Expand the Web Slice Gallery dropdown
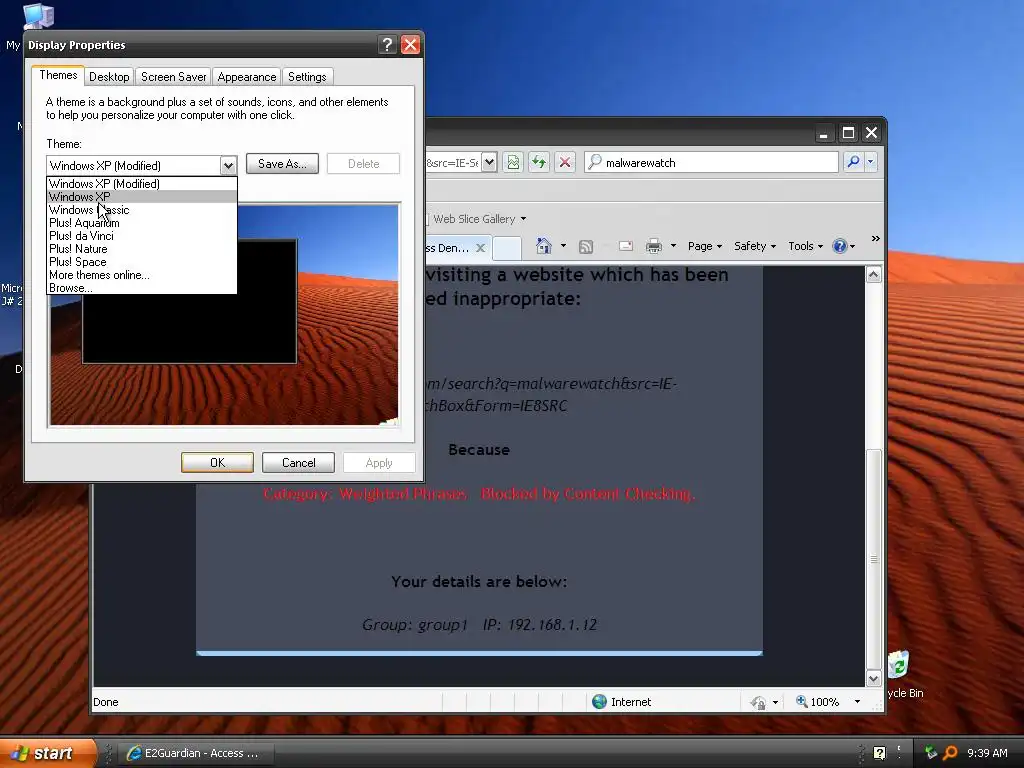The image size is (1024, 768). tap(523, 219)
